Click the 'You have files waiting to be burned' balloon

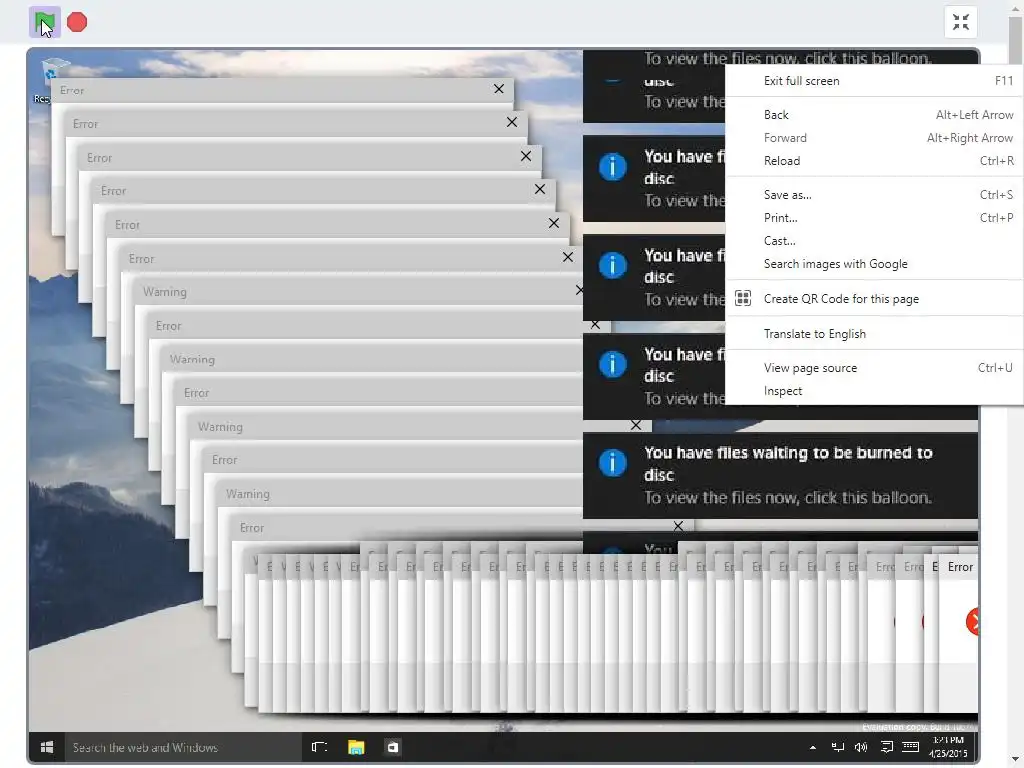click(x=780, y=475)
